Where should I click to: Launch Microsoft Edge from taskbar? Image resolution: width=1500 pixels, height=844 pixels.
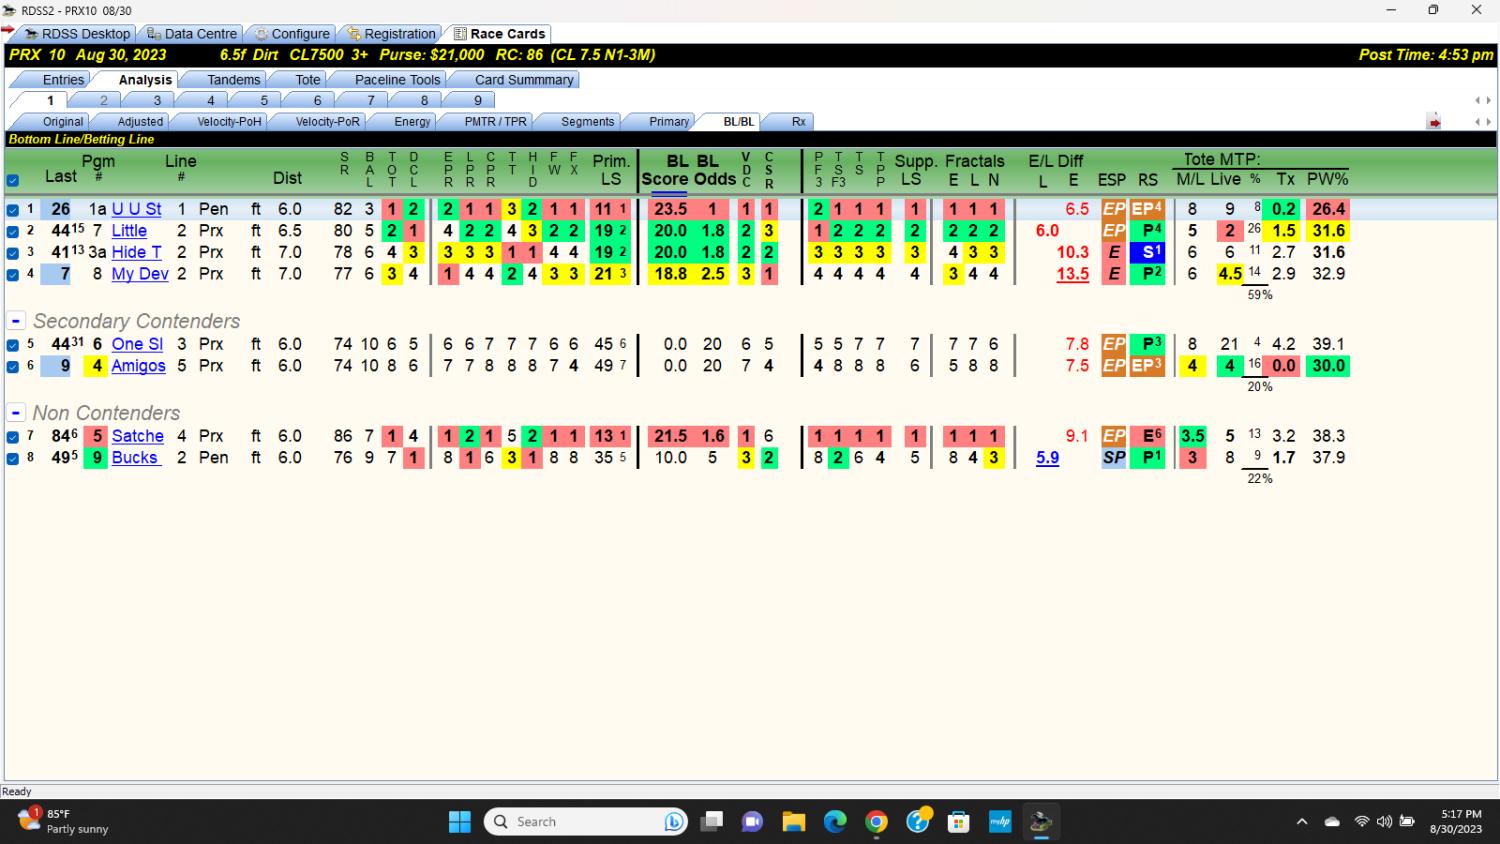835,822
